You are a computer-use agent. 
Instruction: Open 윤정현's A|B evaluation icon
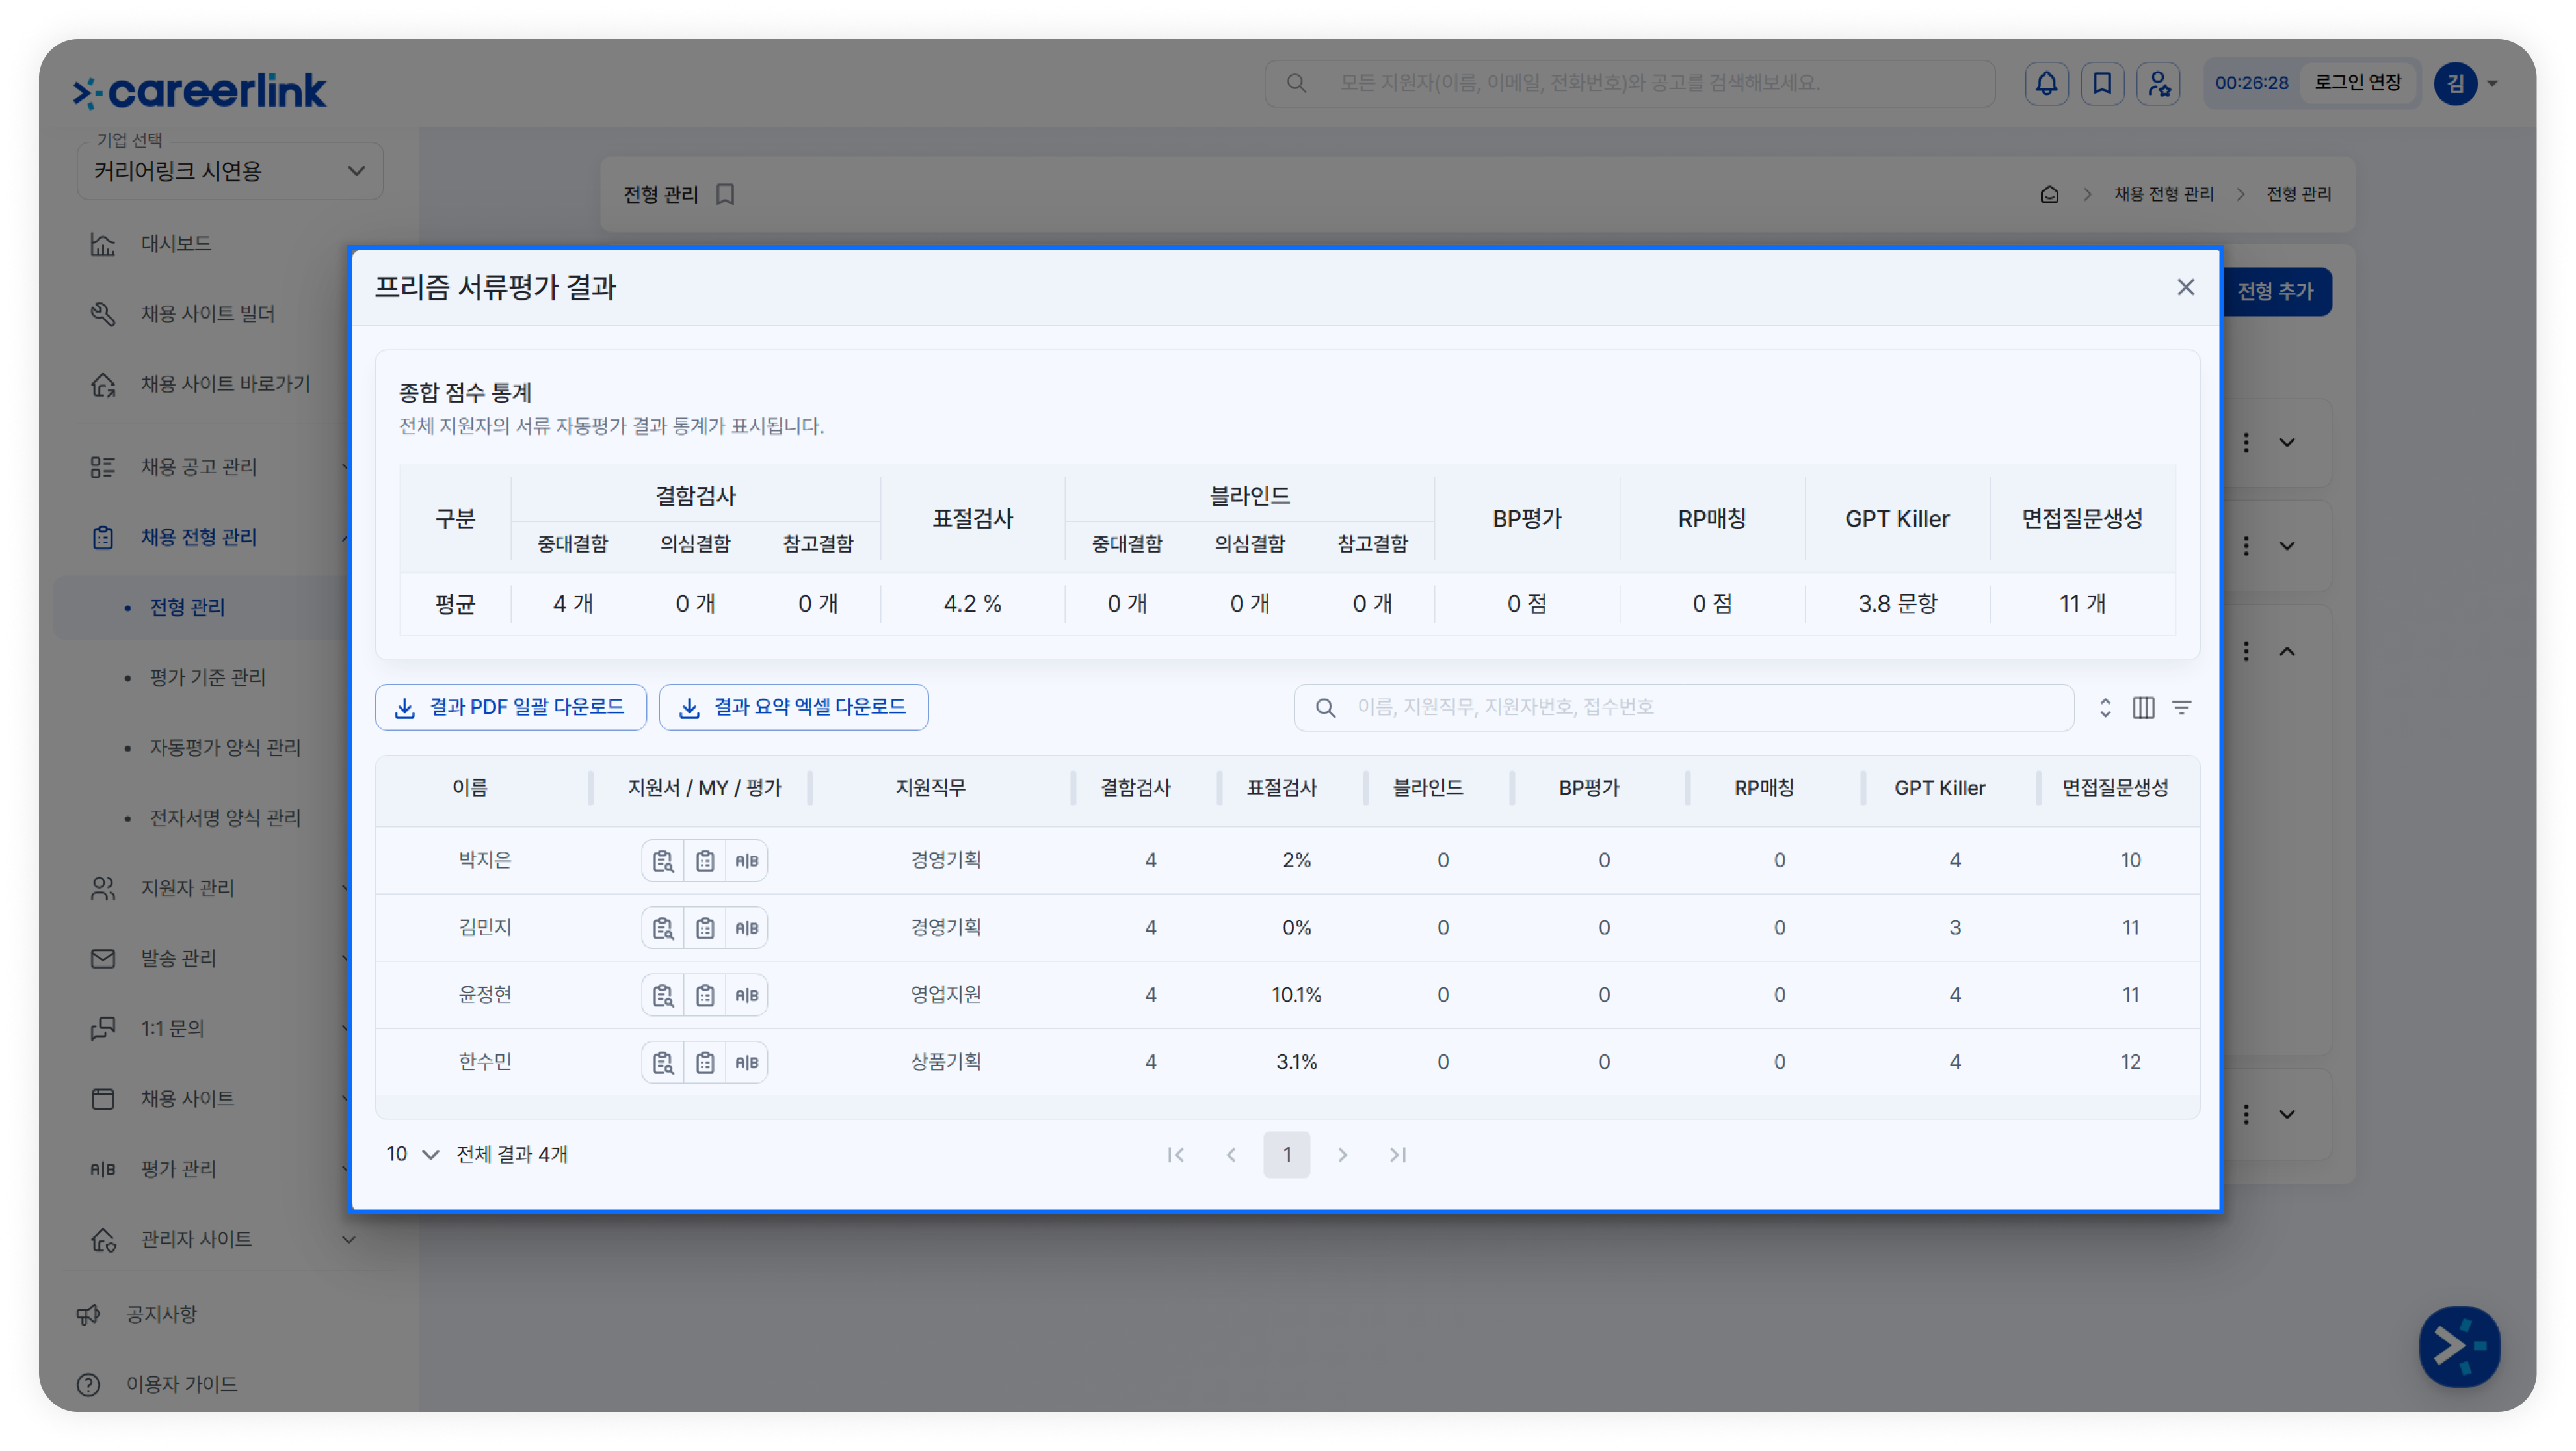click(x=747, y=995)
